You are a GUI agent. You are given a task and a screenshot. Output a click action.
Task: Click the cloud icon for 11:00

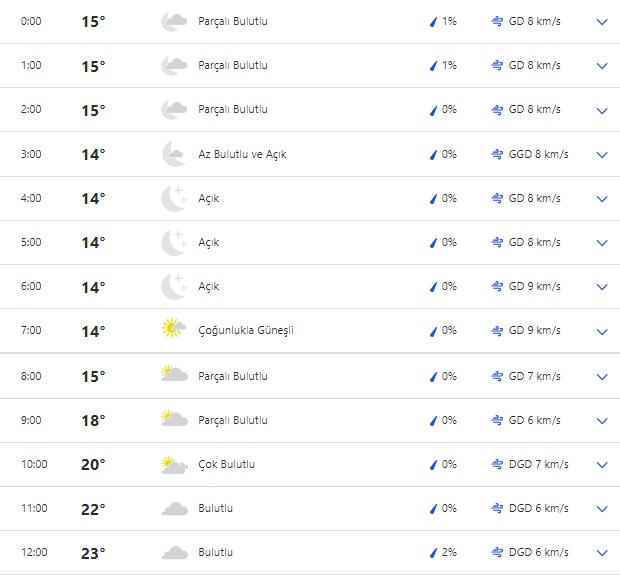click(x=174, y=509)
